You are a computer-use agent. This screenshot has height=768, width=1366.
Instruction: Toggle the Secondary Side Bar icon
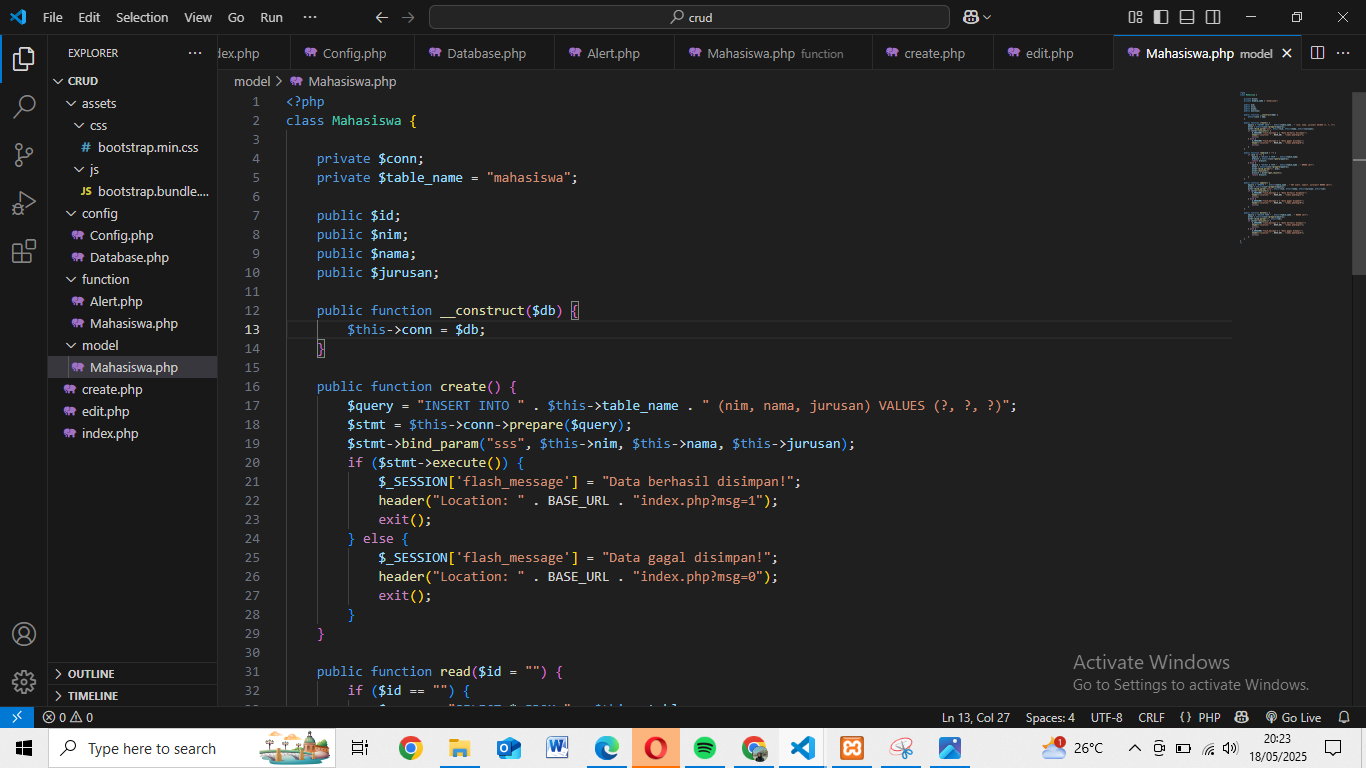(1212, 17)
